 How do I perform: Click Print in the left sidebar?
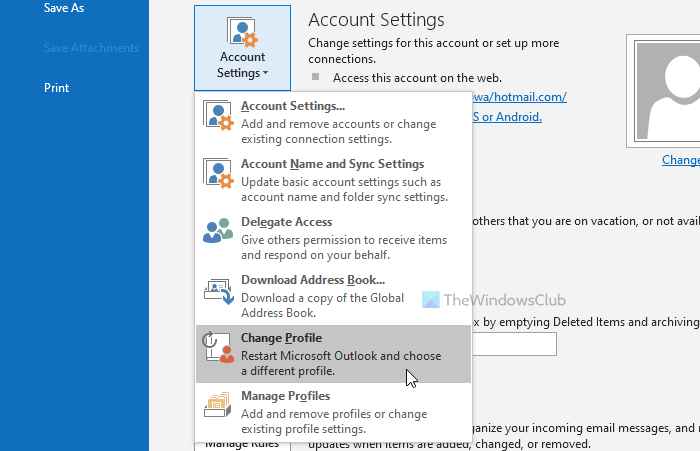56,88
